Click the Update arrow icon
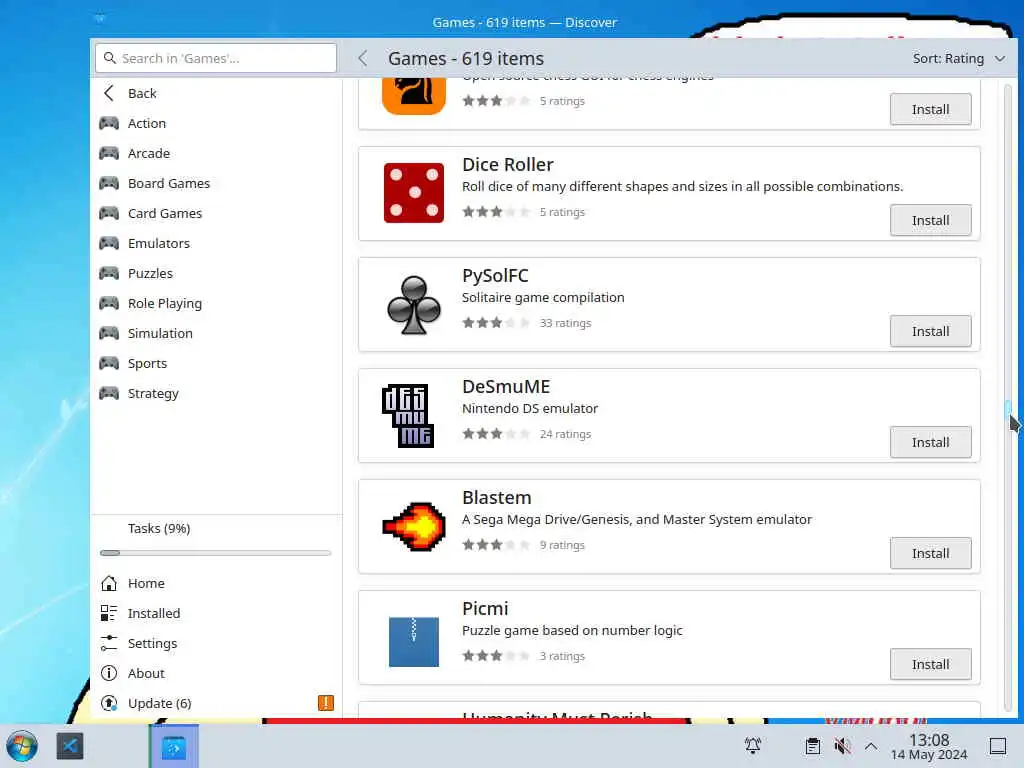The image size is (1024, 768). [x=109, y=703]
